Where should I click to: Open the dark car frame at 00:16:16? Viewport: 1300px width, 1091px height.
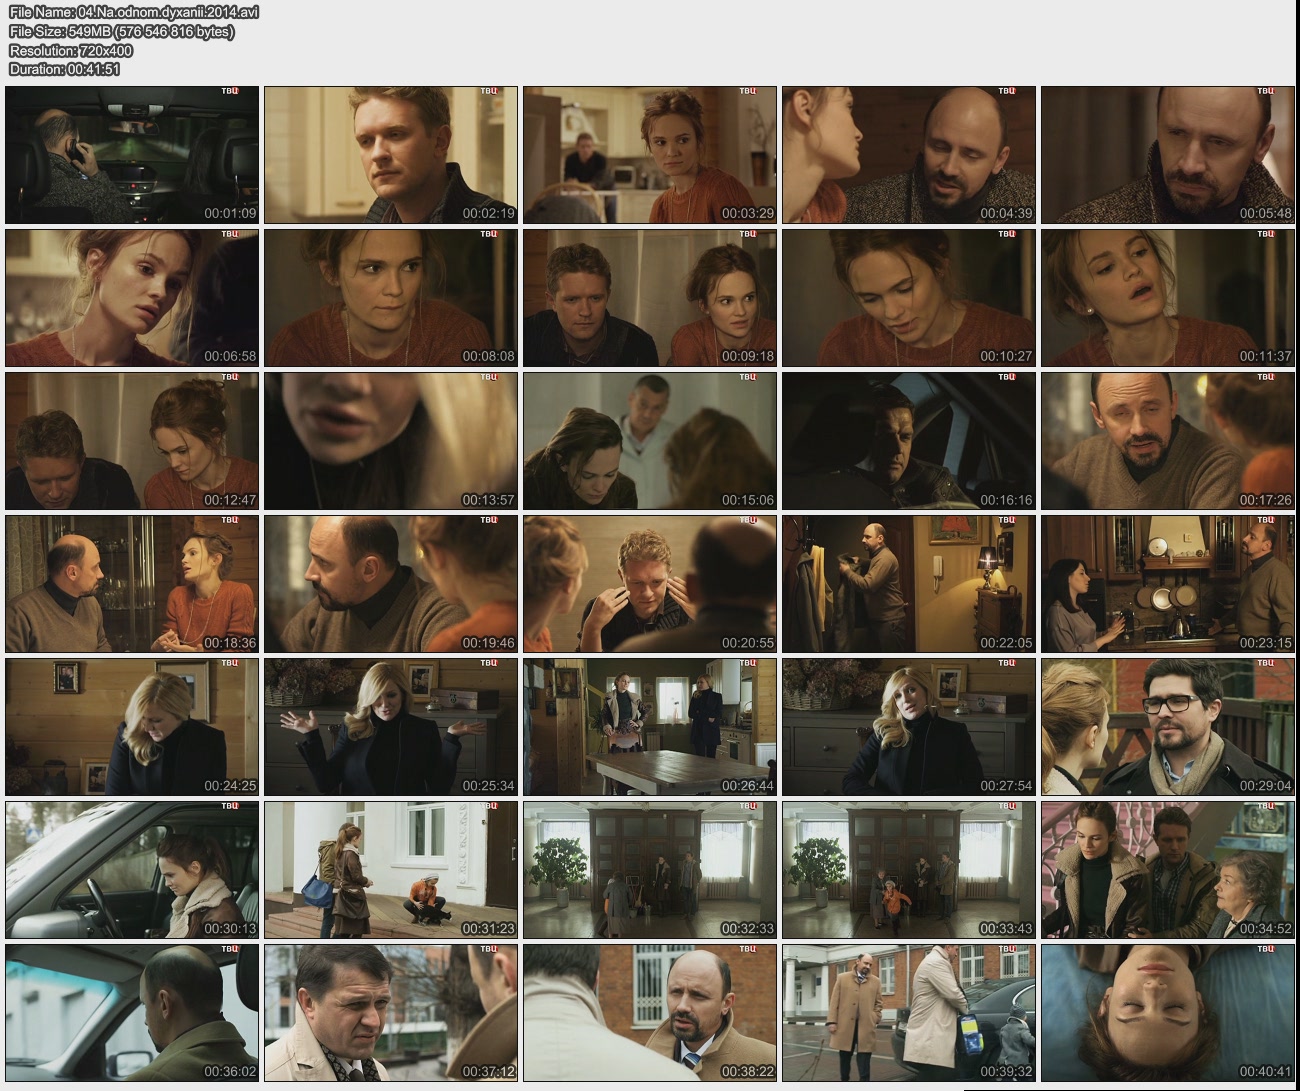908,441
